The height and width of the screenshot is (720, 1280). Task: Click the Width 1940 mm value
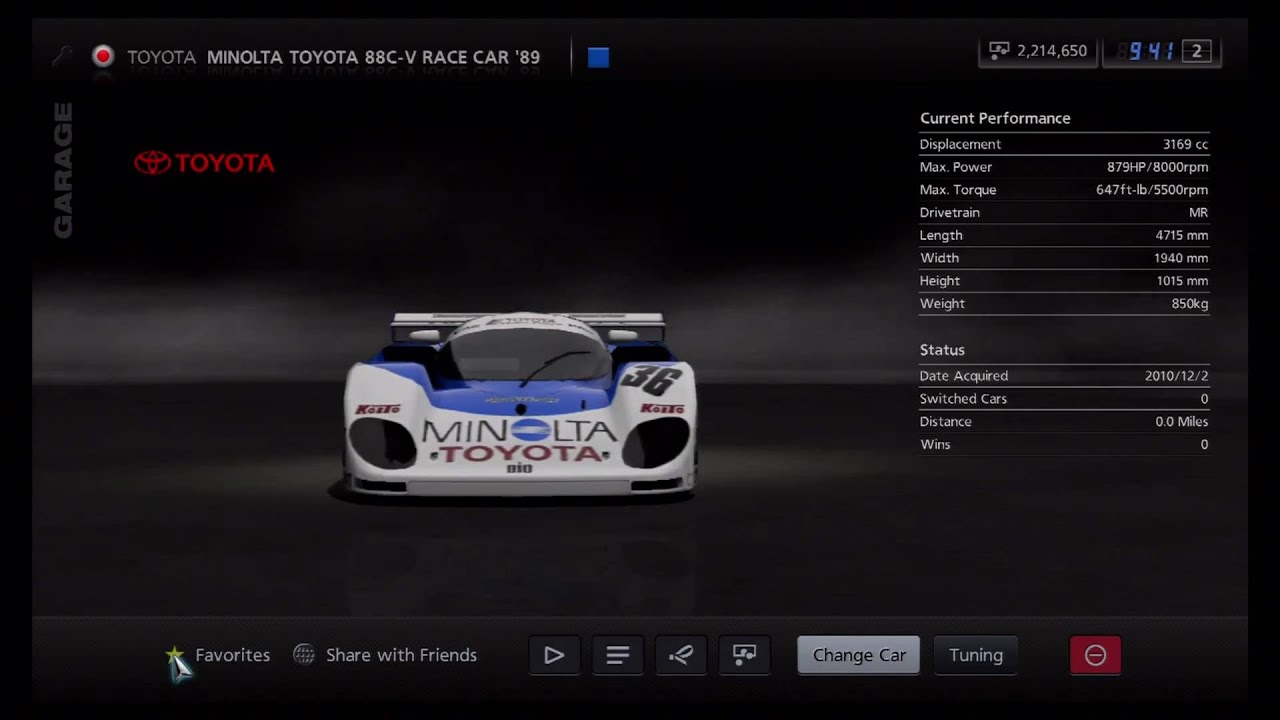coord(1181,258)
